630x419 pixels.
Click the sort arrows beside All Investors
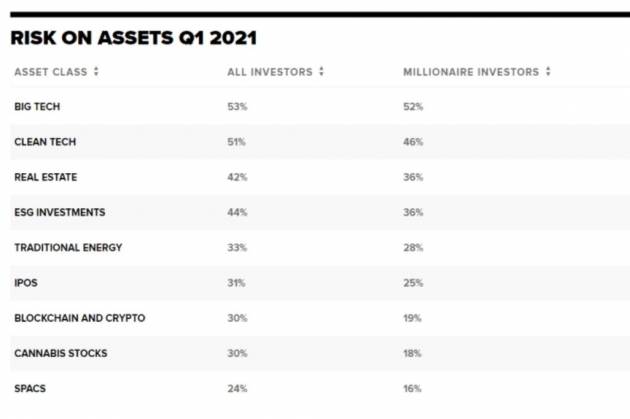(x=321, y=72)
